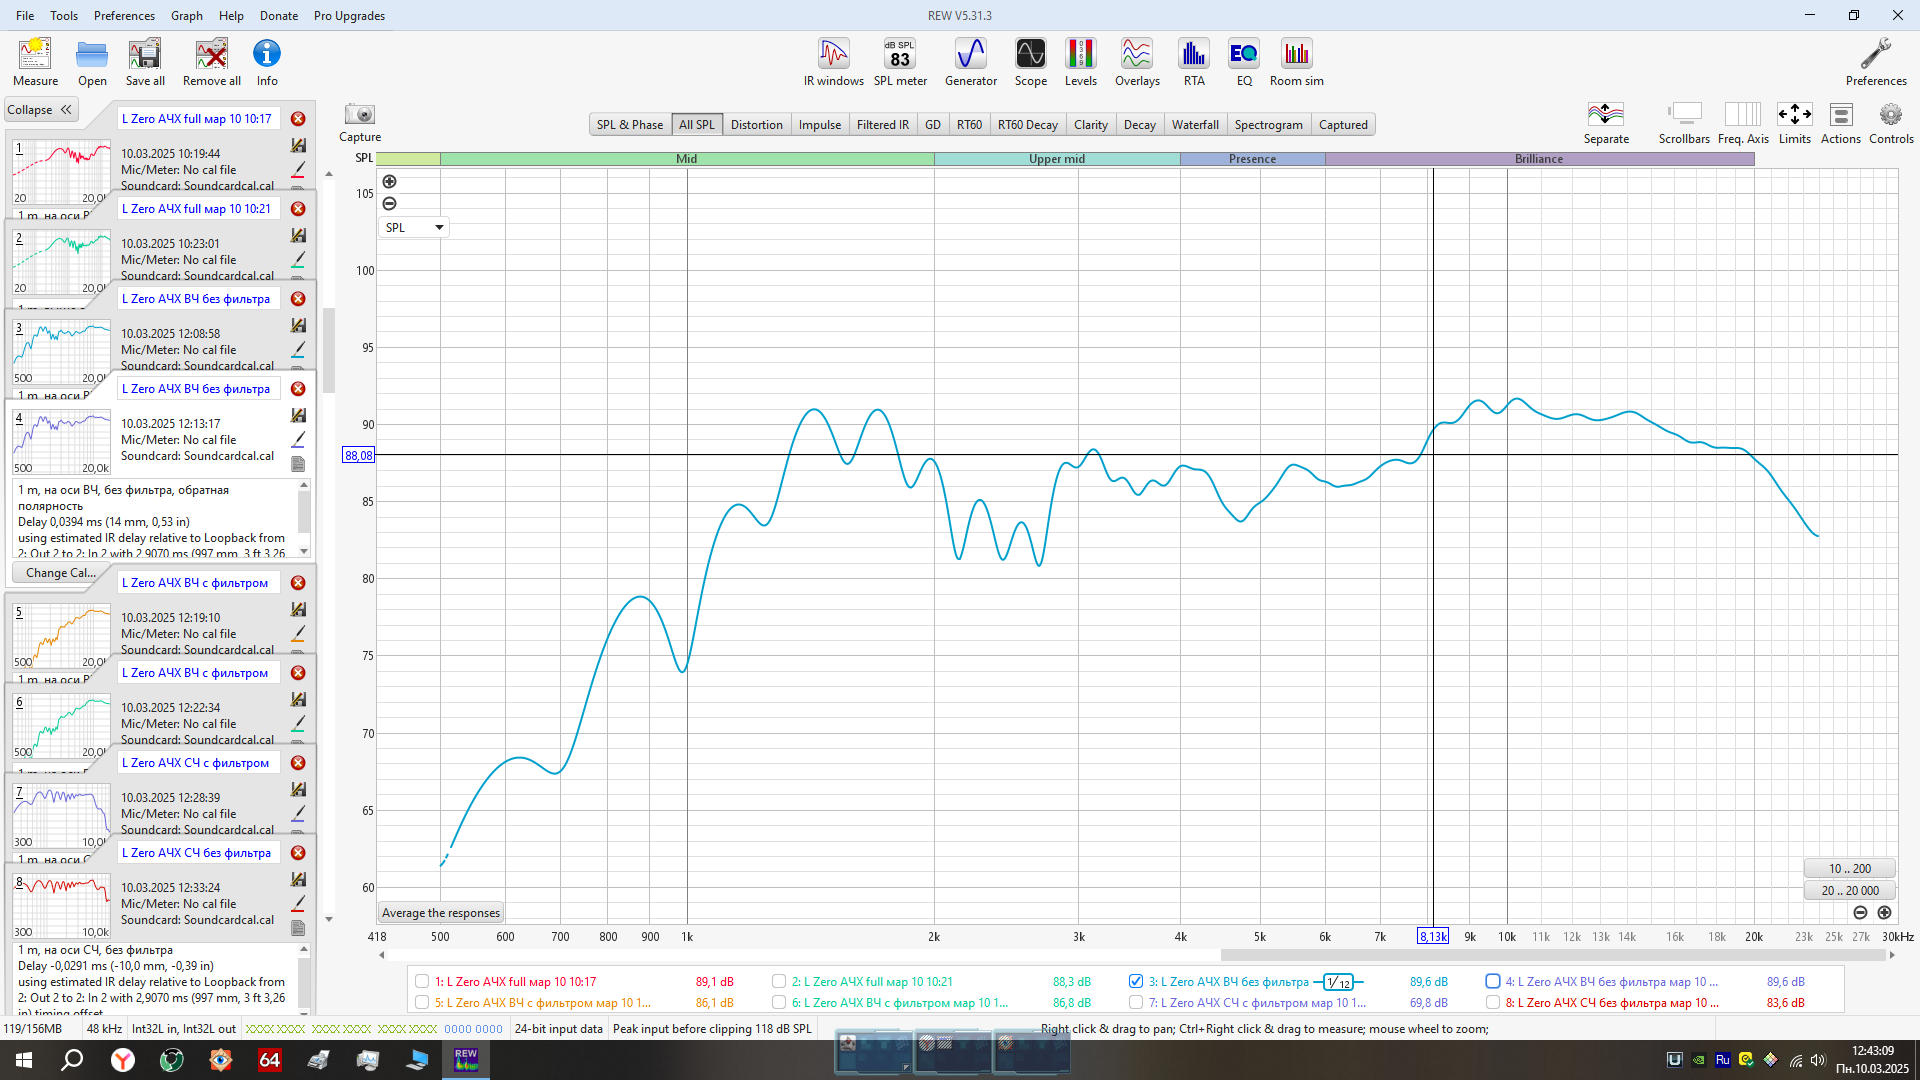1920x1080 pixels.
Task: Enable trace 2: L Zero АЧХ full checkbox
Action: (779, 982)
